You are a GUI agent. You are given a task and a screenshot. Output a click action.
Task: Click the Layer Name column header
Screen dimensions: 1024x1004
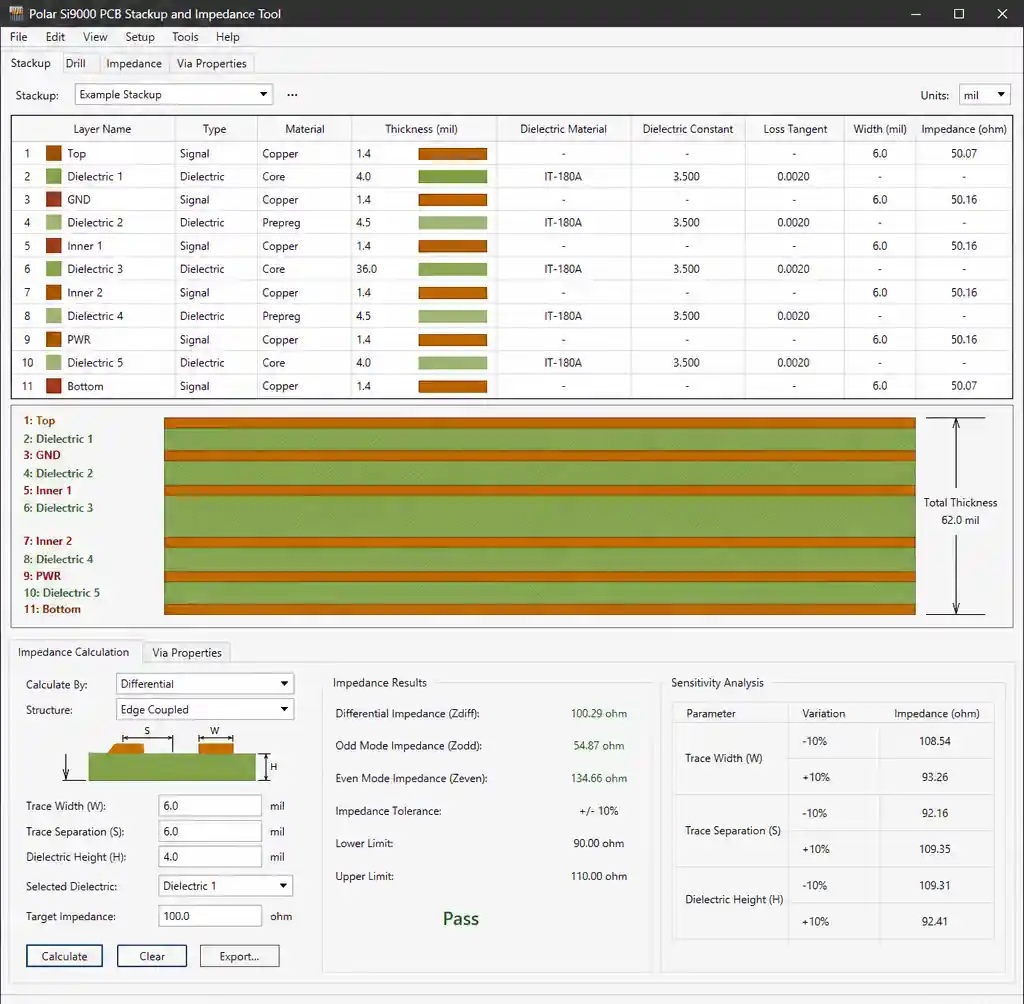102,129
